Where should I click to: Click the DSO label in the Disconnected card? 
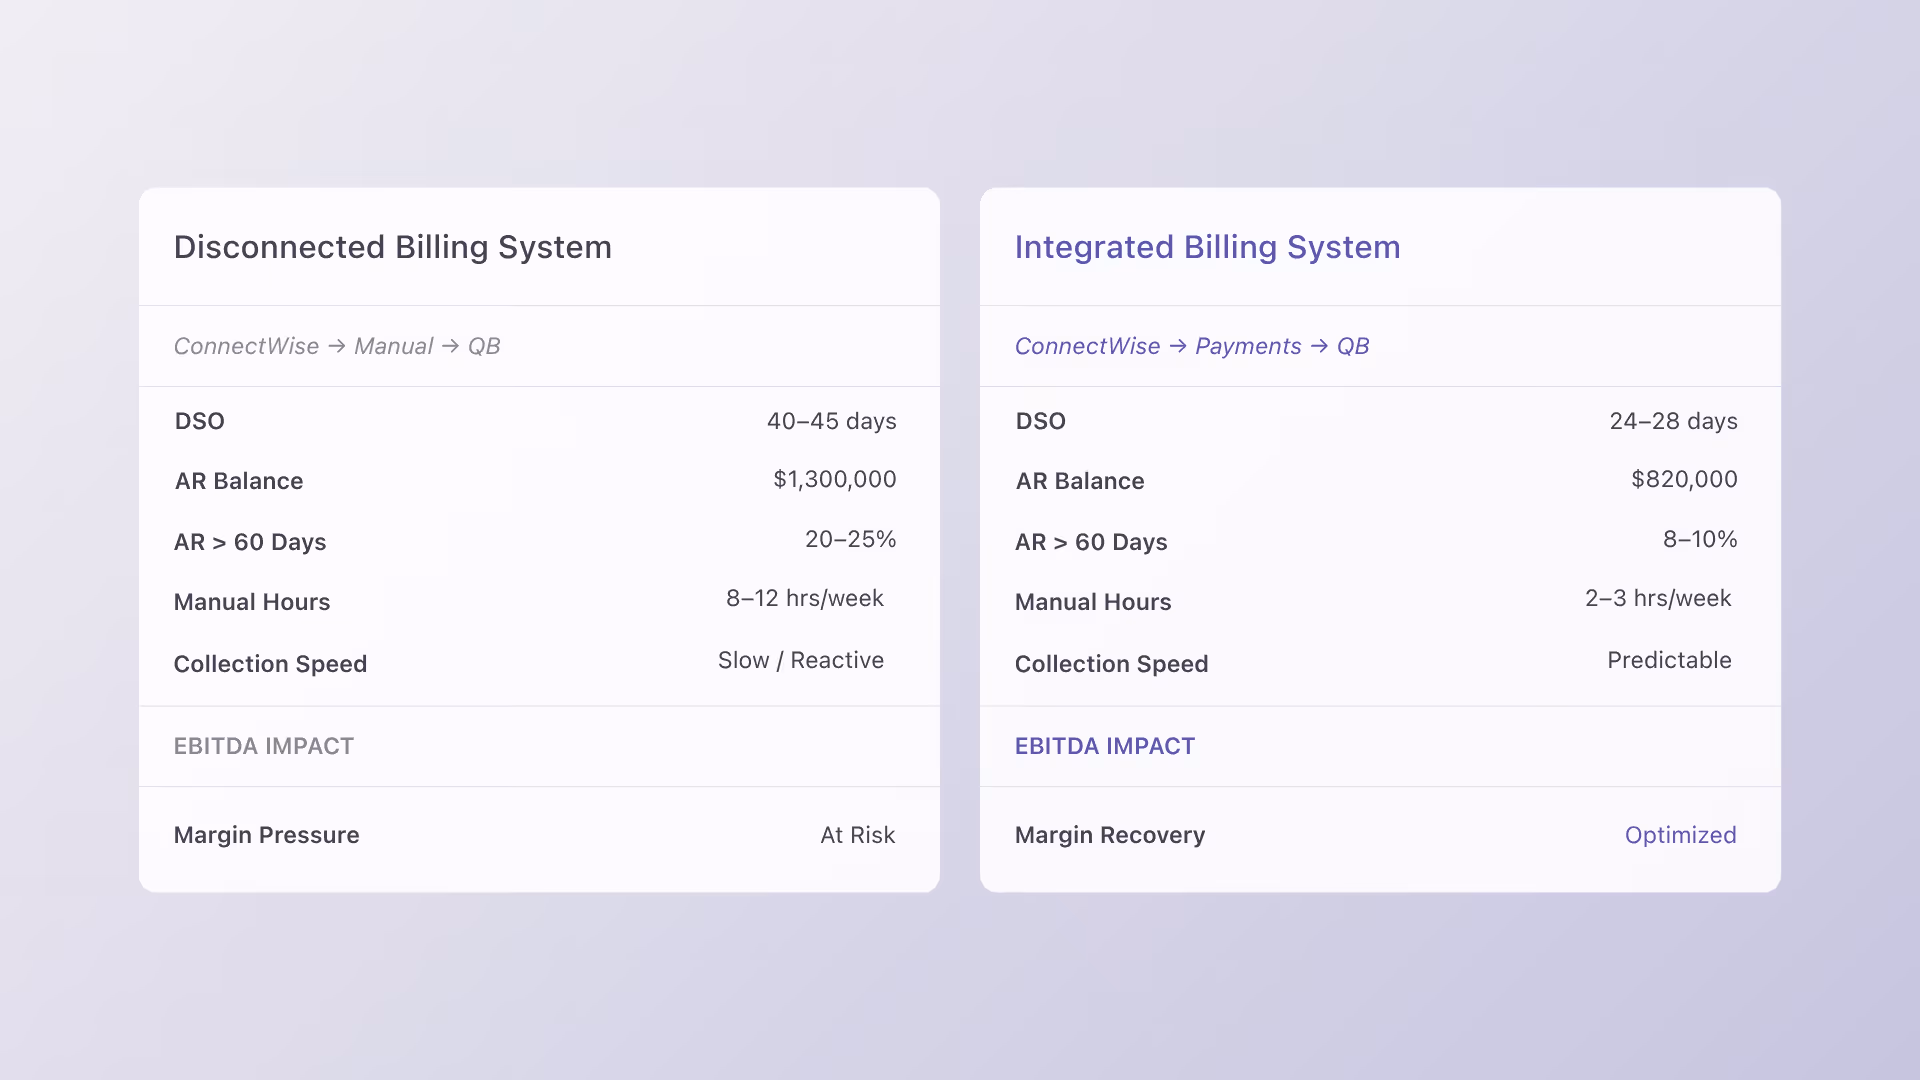pos(200,421)
